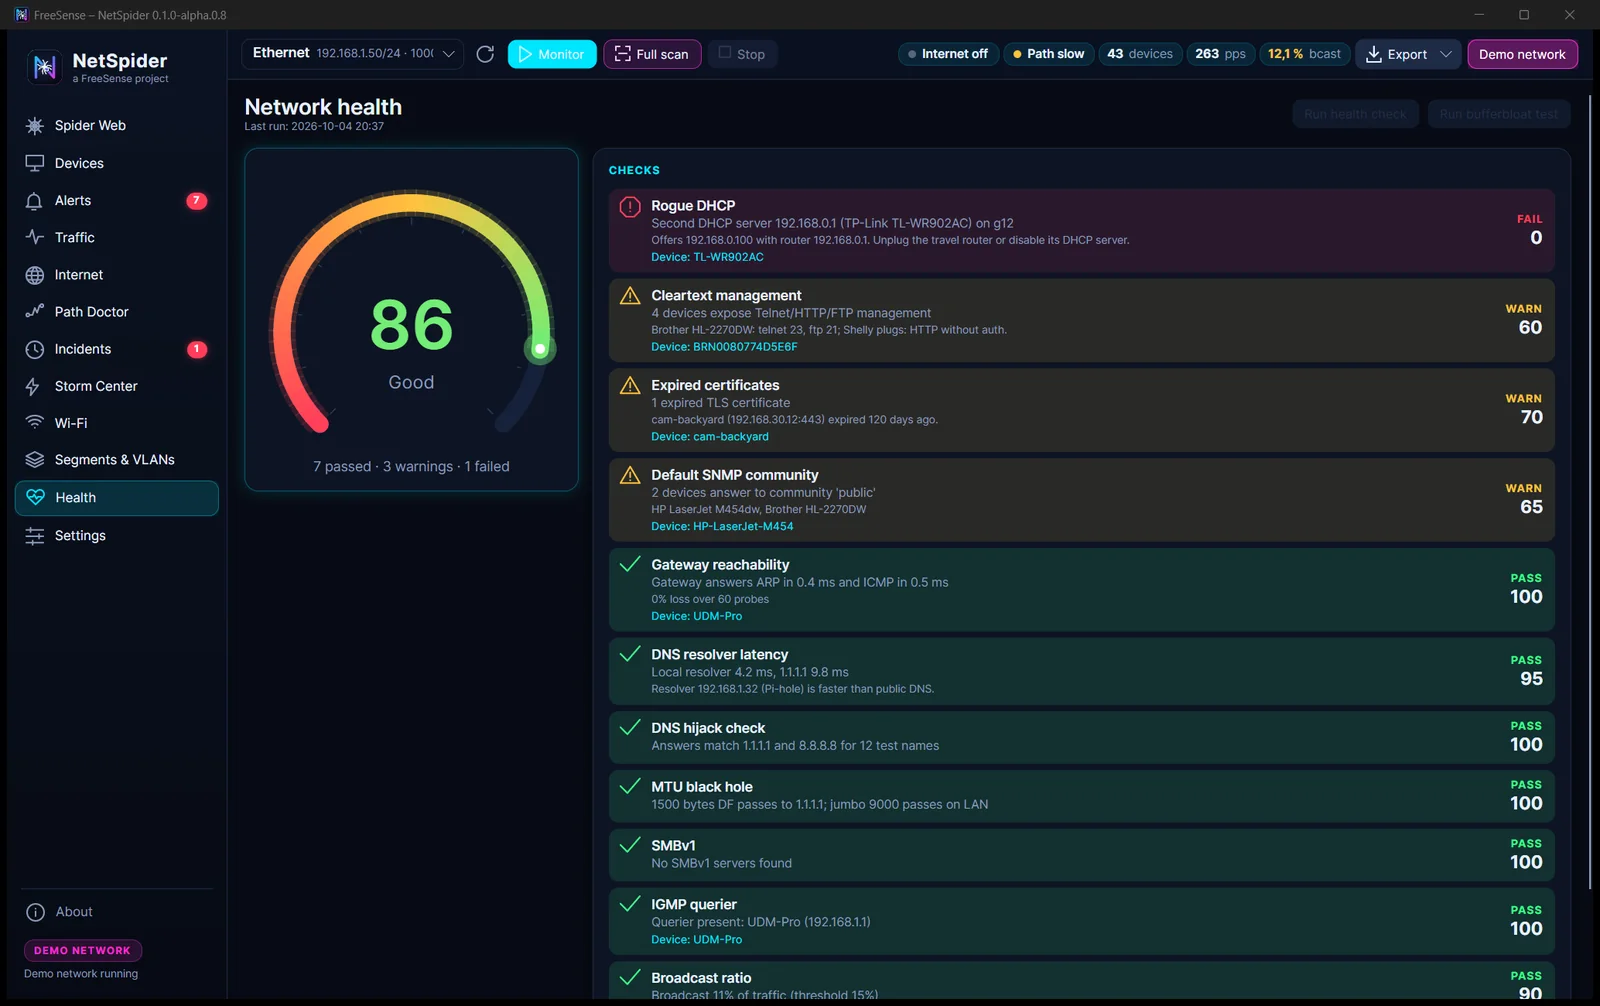Run a Full scan
The image size is (1600, 1006).
[652, 54]
